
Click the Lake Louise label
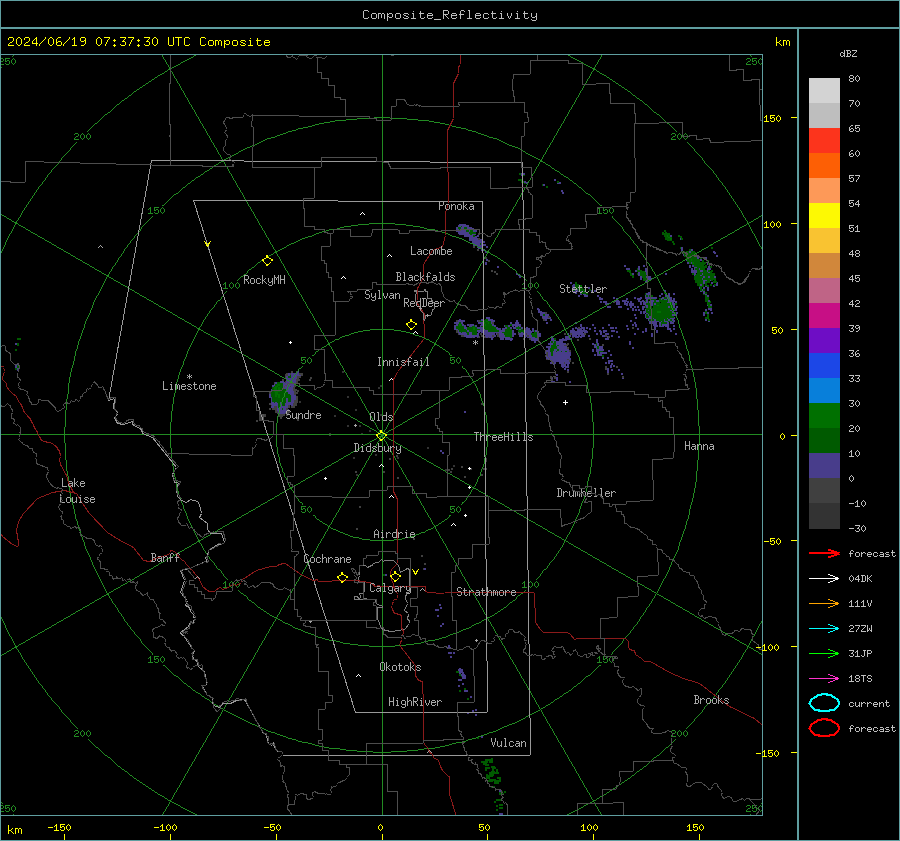click(77, 491)
